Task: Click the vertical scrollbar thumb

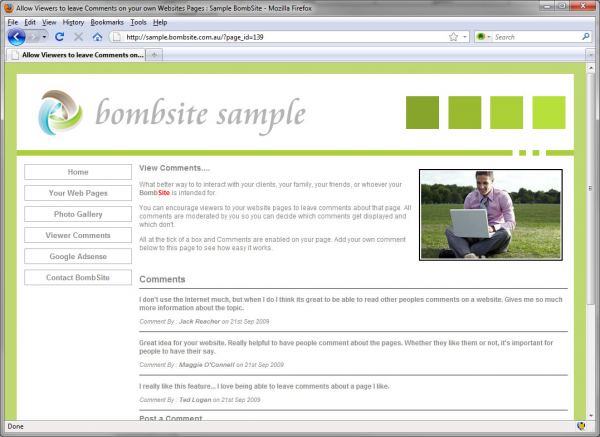Action: pos(590,188)
